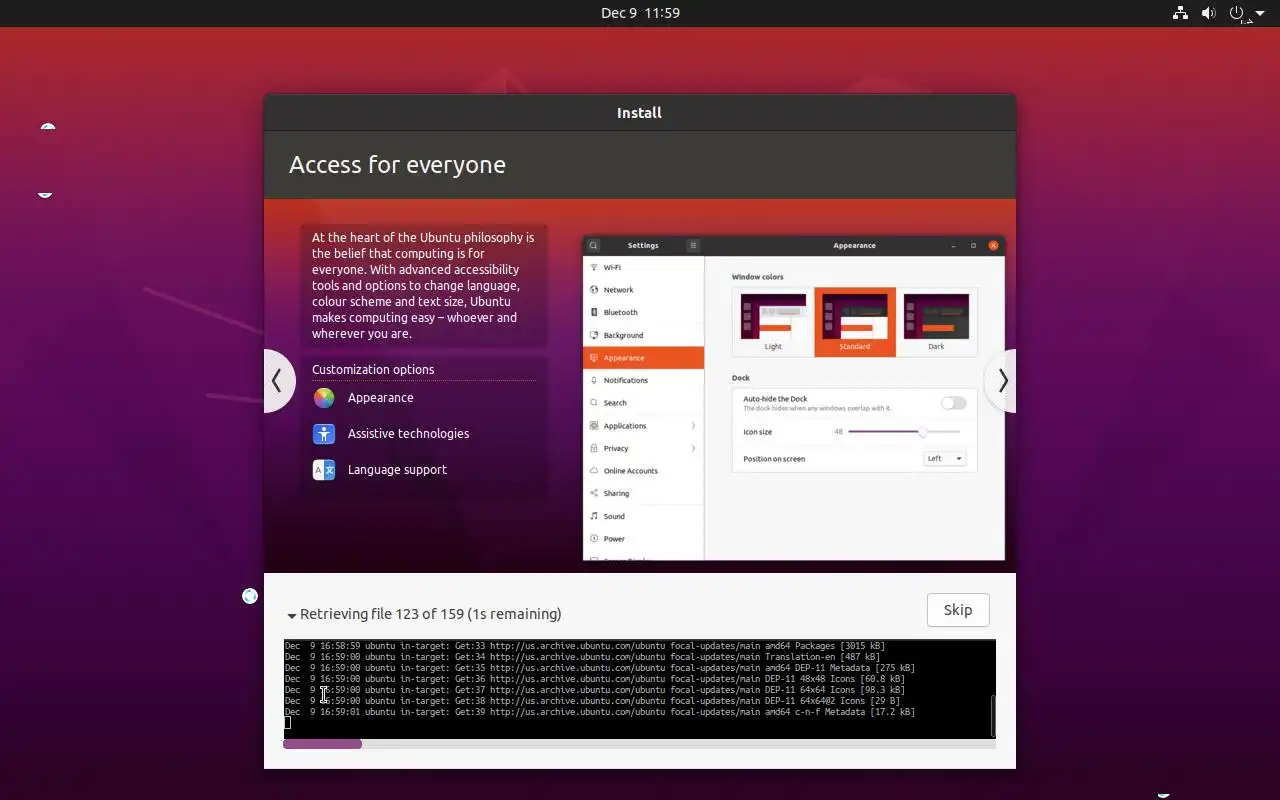Click the Search magnifier sidebar icon

point(594,403)
